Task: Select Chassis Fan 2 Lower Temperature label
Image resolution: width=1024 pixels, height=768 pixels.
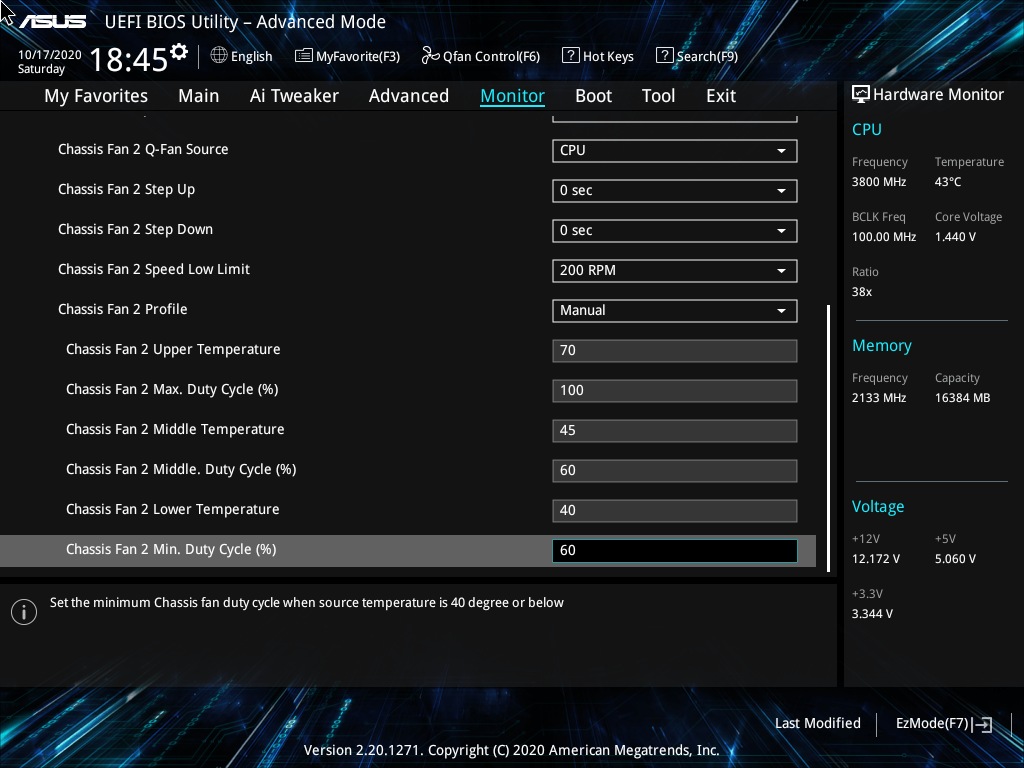Action: point(172,509)
